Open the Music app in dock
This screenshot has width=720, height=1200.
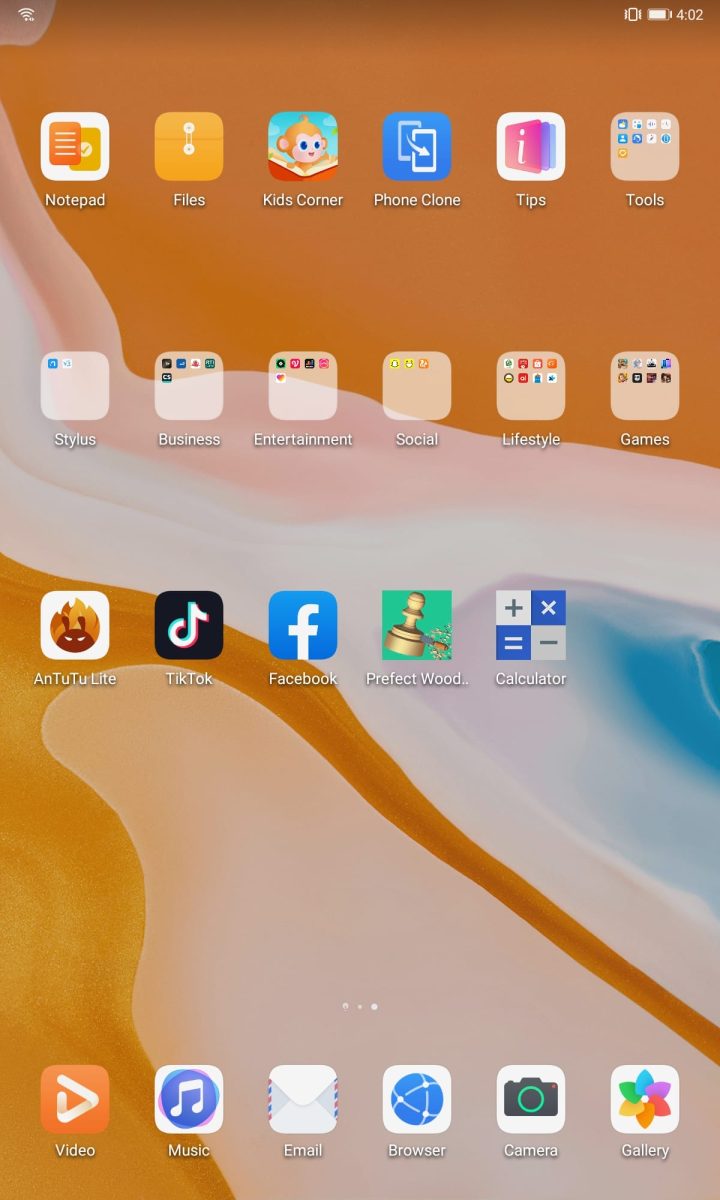(189, 1099)
